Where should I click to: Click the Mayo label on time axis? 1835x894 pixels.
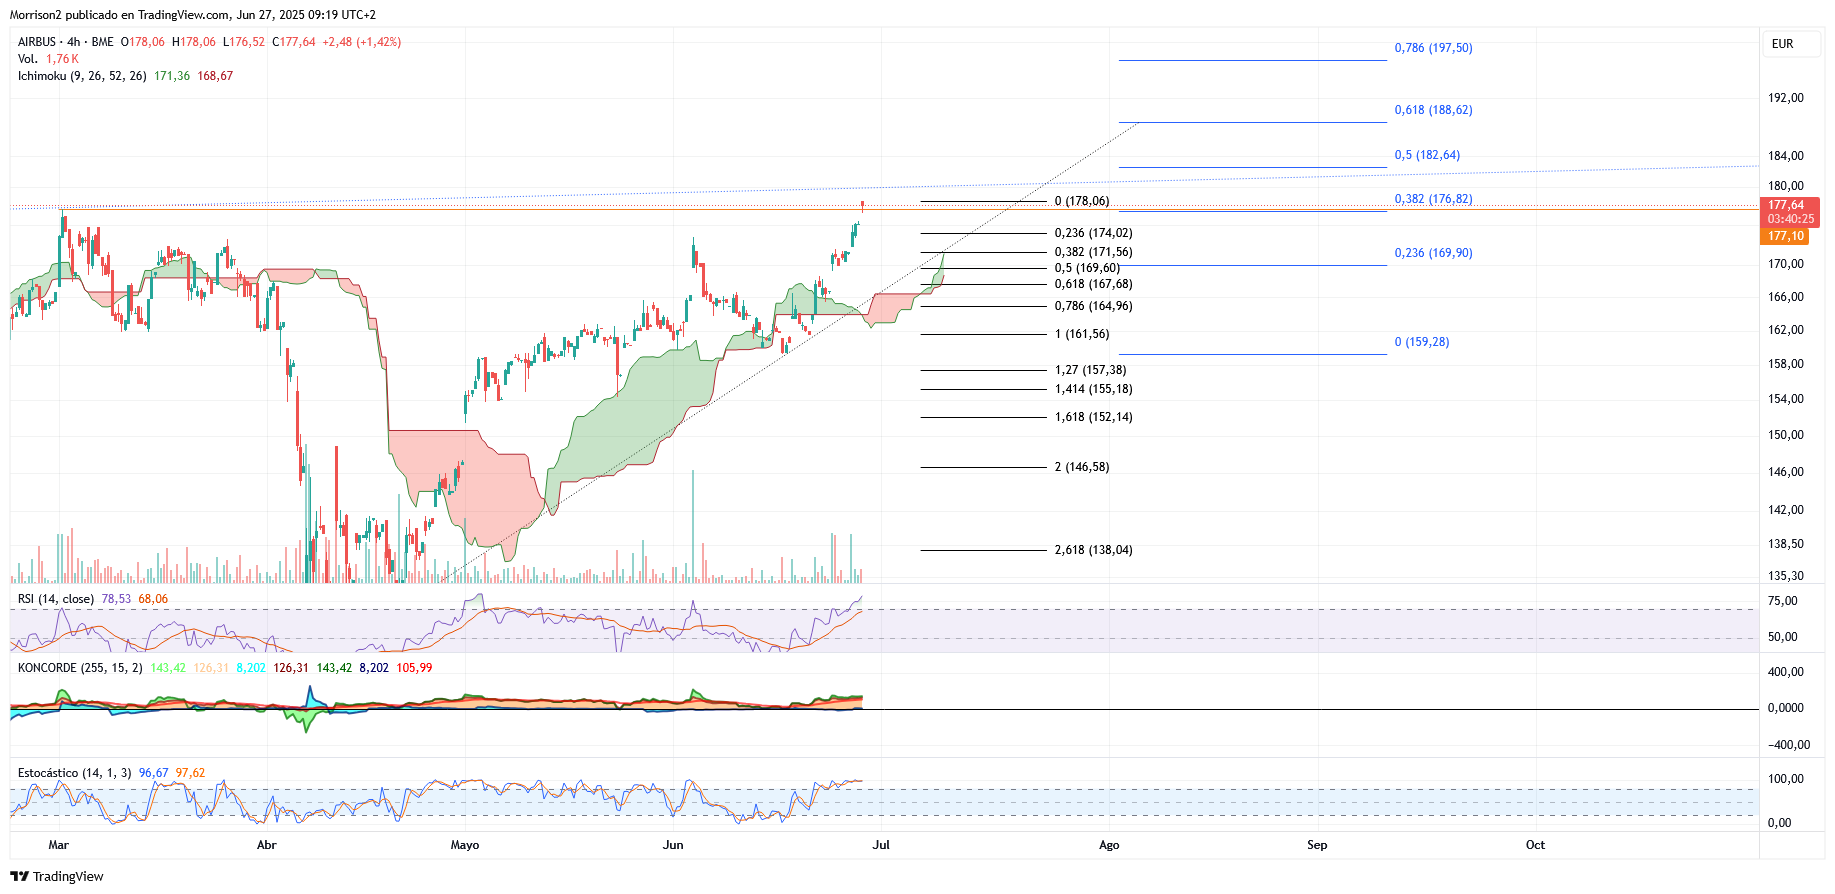(x=465, y=845)
